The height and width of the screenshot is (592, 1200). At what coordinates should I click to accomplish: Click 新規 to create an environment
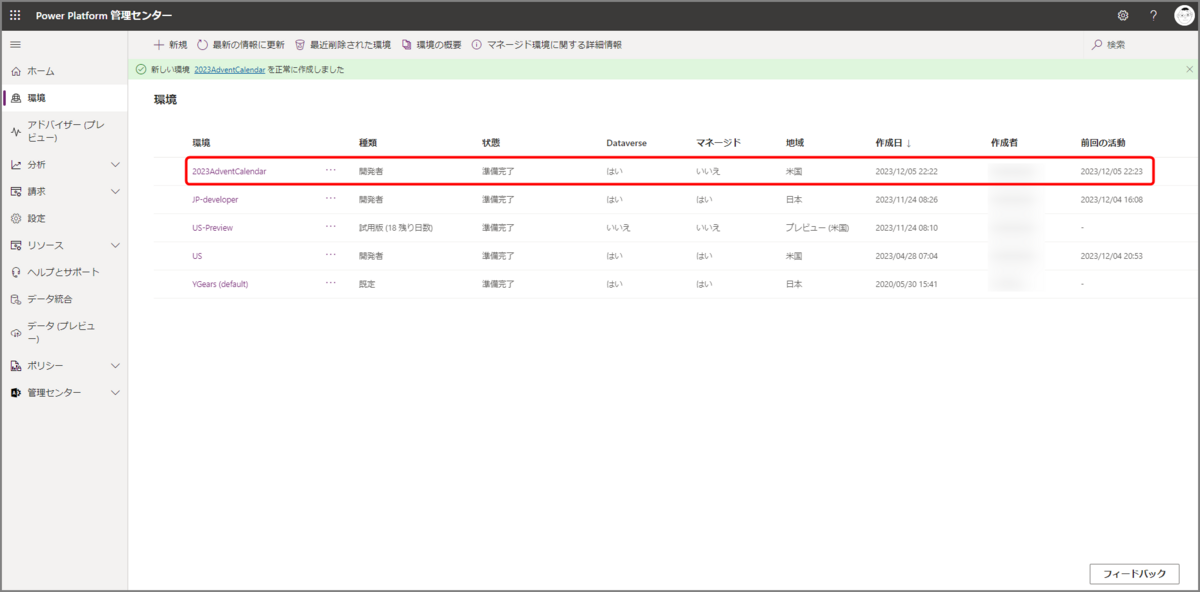[x=169, y=45]
